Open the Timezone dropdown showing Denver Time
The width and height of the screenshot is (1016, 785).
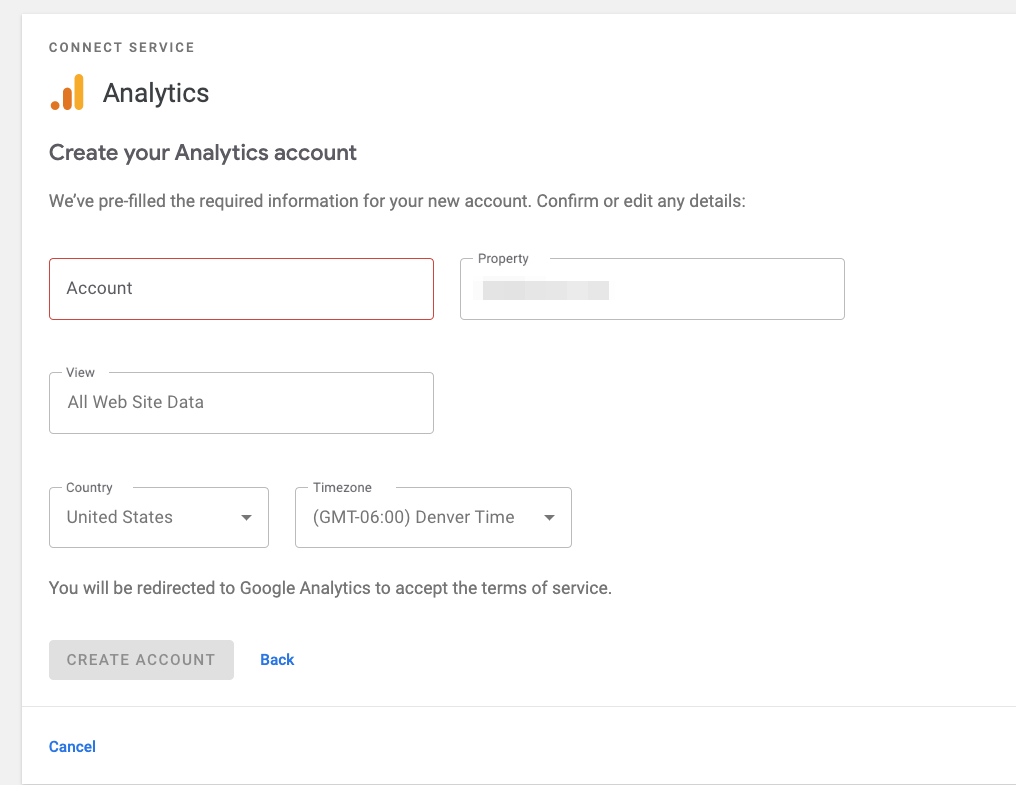point(433,517)
